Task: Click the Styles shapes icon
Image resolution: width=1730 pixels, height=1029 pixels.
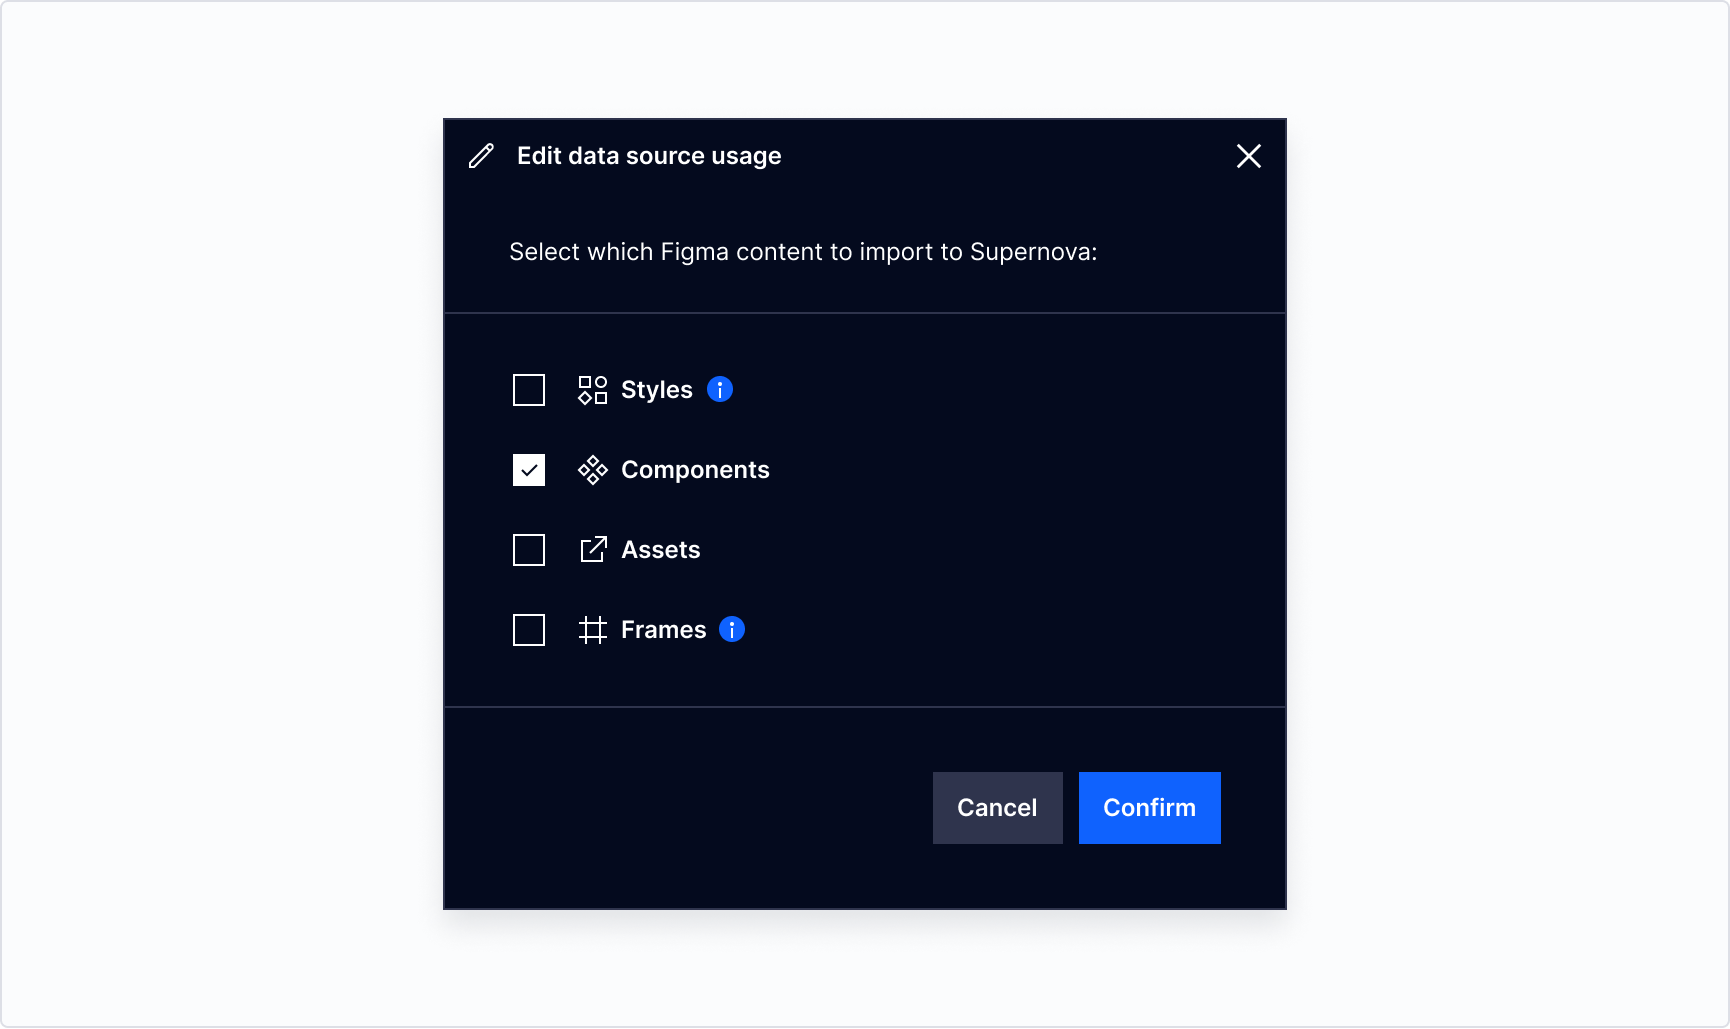Action: (x=593, y=390)
